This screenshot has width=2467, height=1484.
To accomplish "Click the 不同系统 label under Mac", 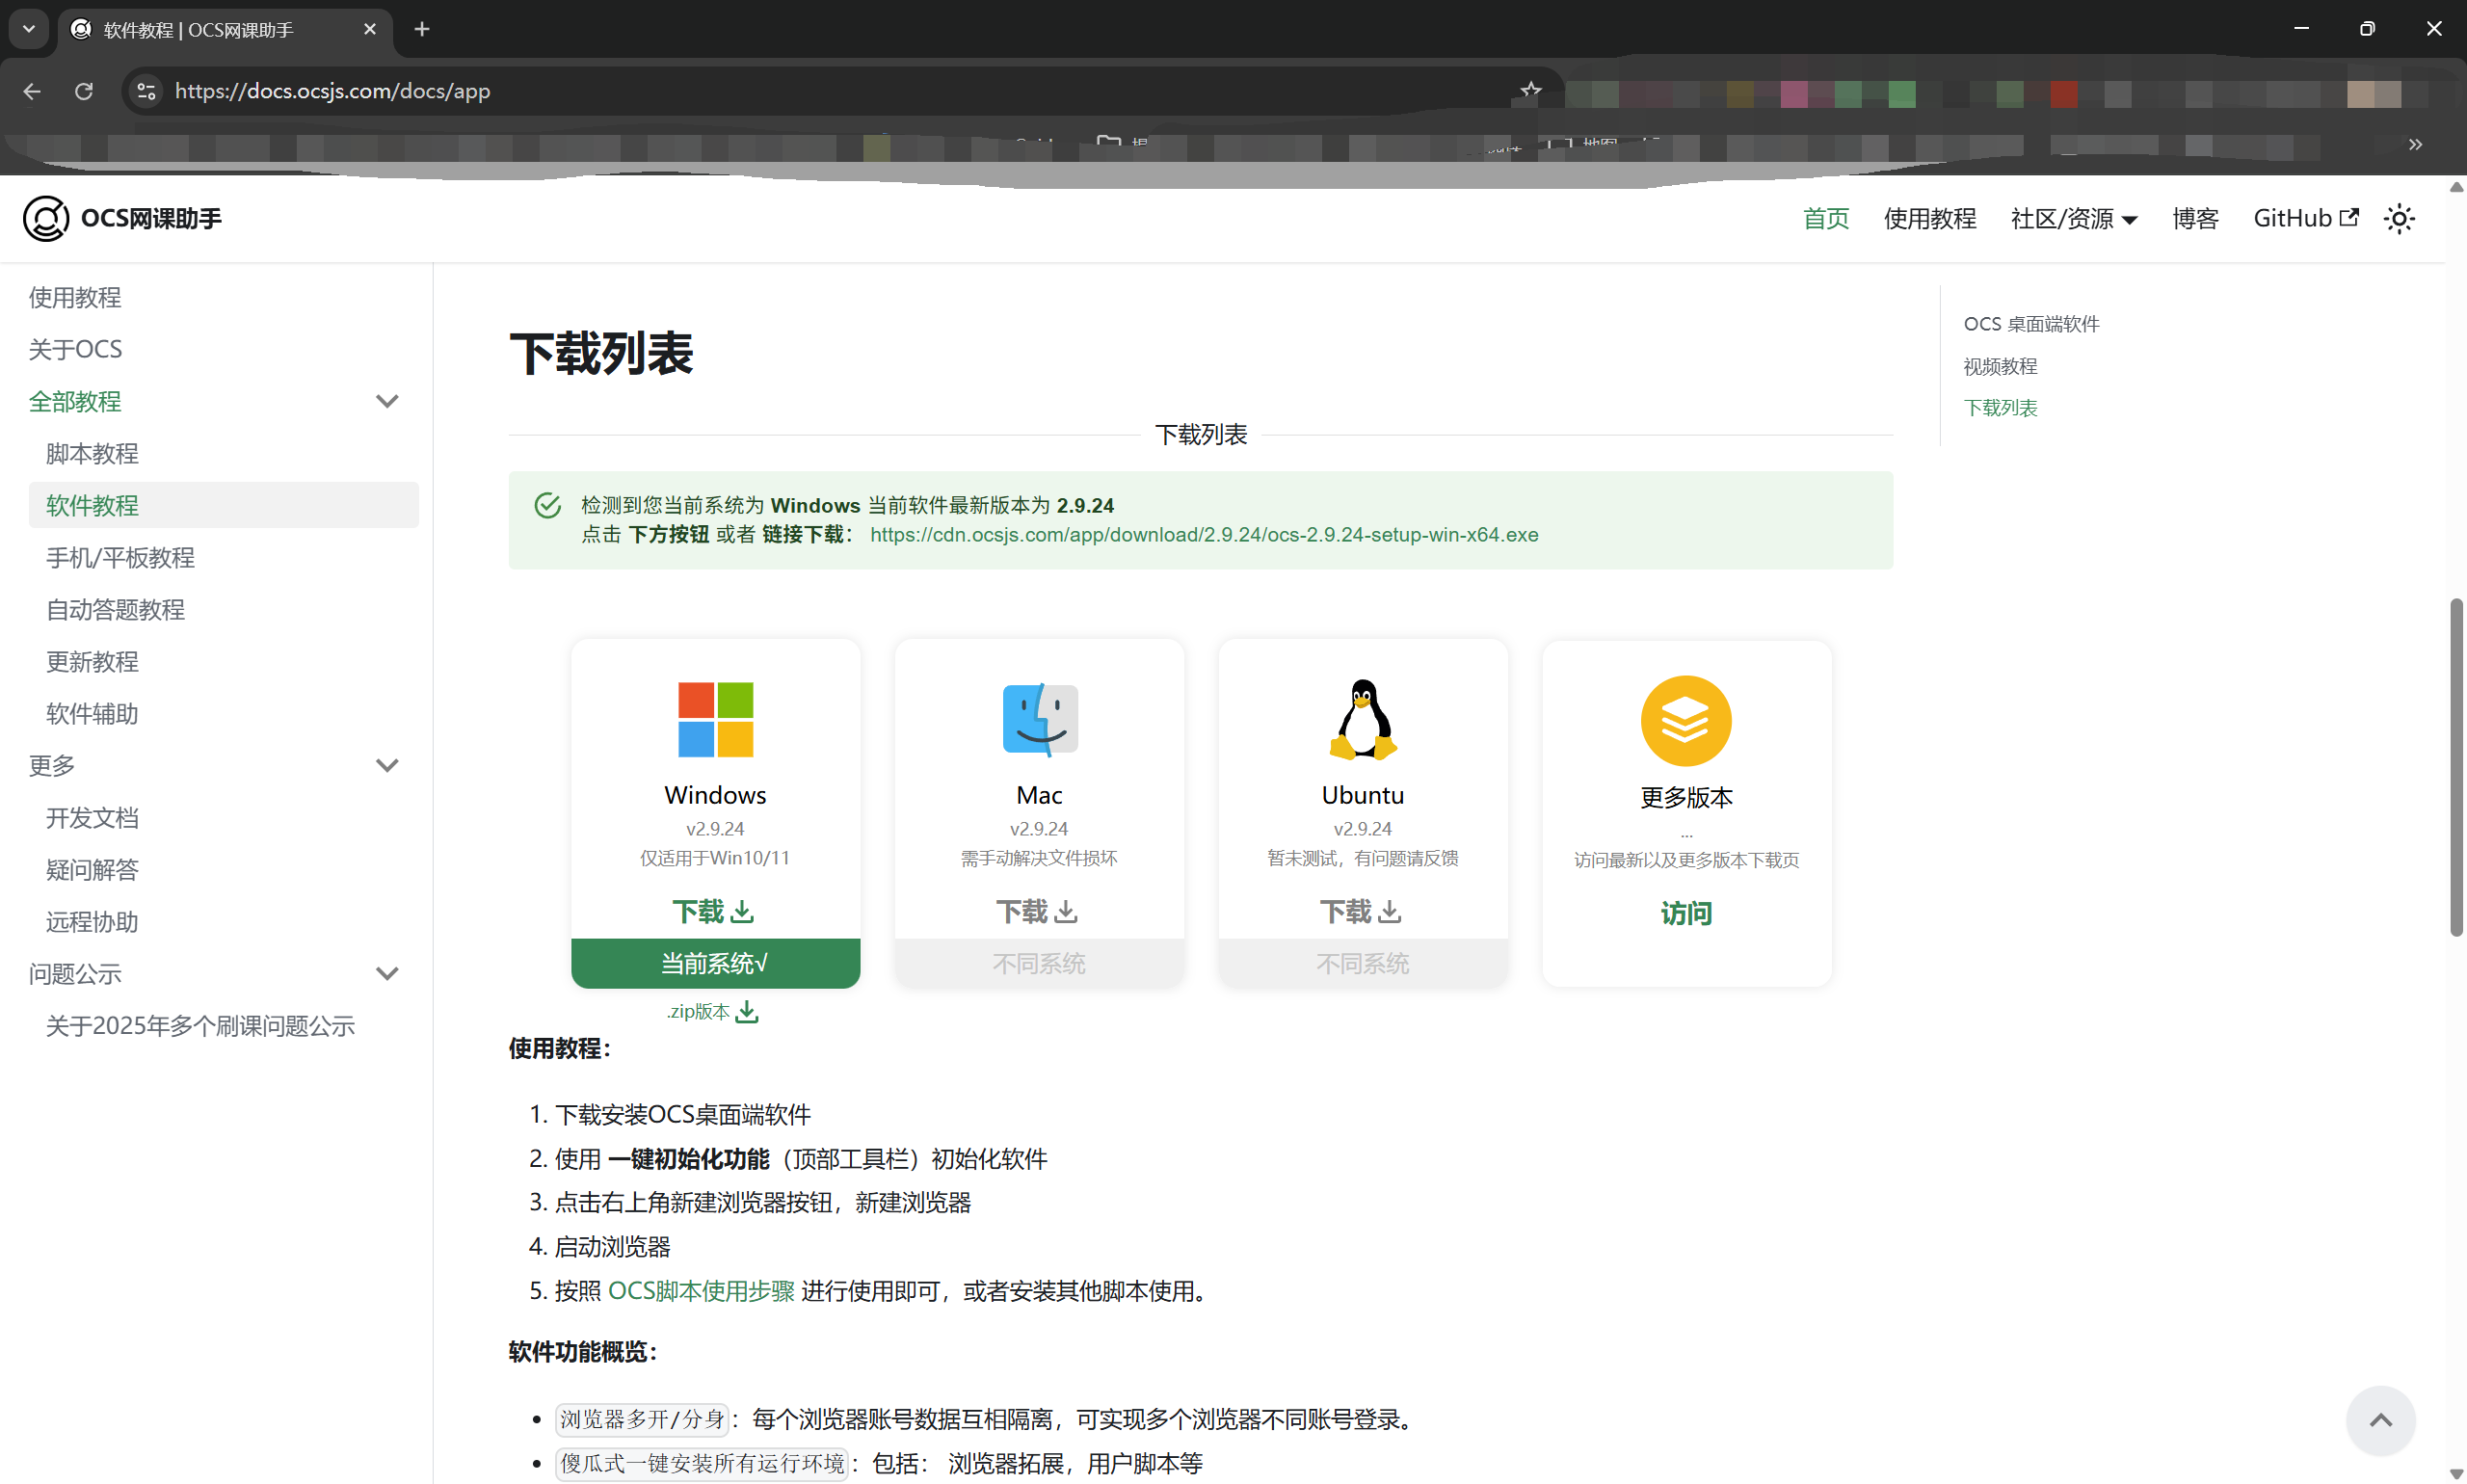I will click(x=1039, y=963).
